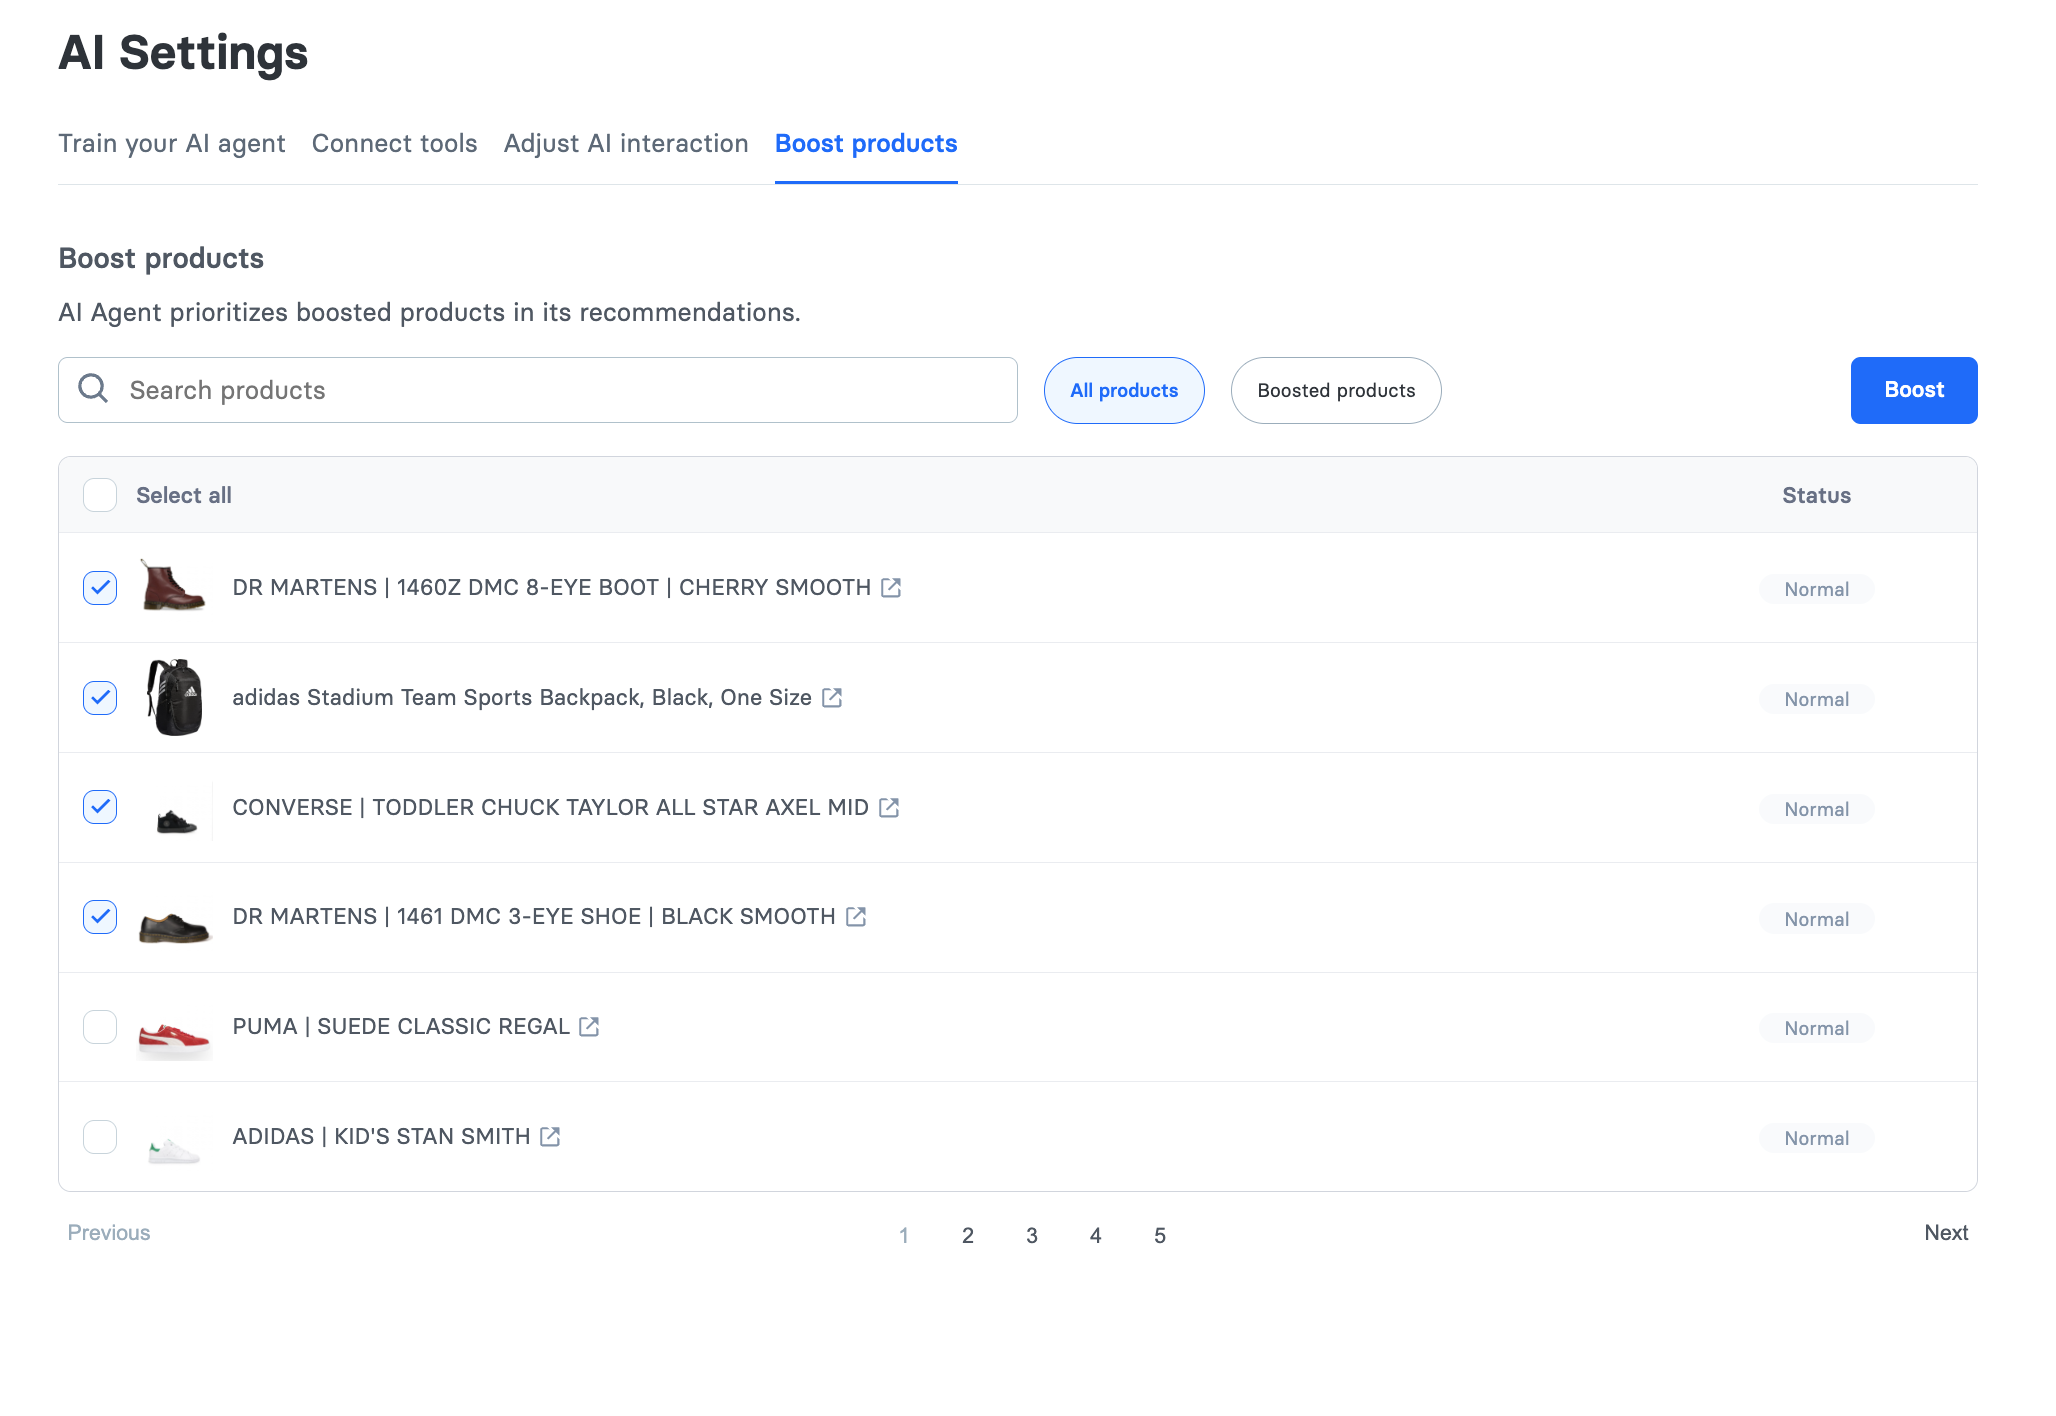Open external link for adidas Stadium Team Backpack

(833, 698)
